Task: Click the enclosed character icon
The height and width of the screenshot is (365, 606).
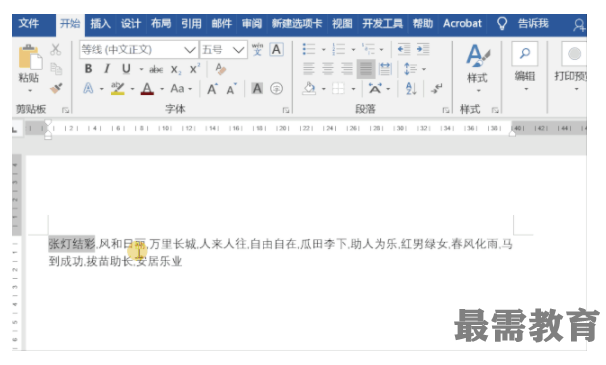Action: (x=276, y=89)
